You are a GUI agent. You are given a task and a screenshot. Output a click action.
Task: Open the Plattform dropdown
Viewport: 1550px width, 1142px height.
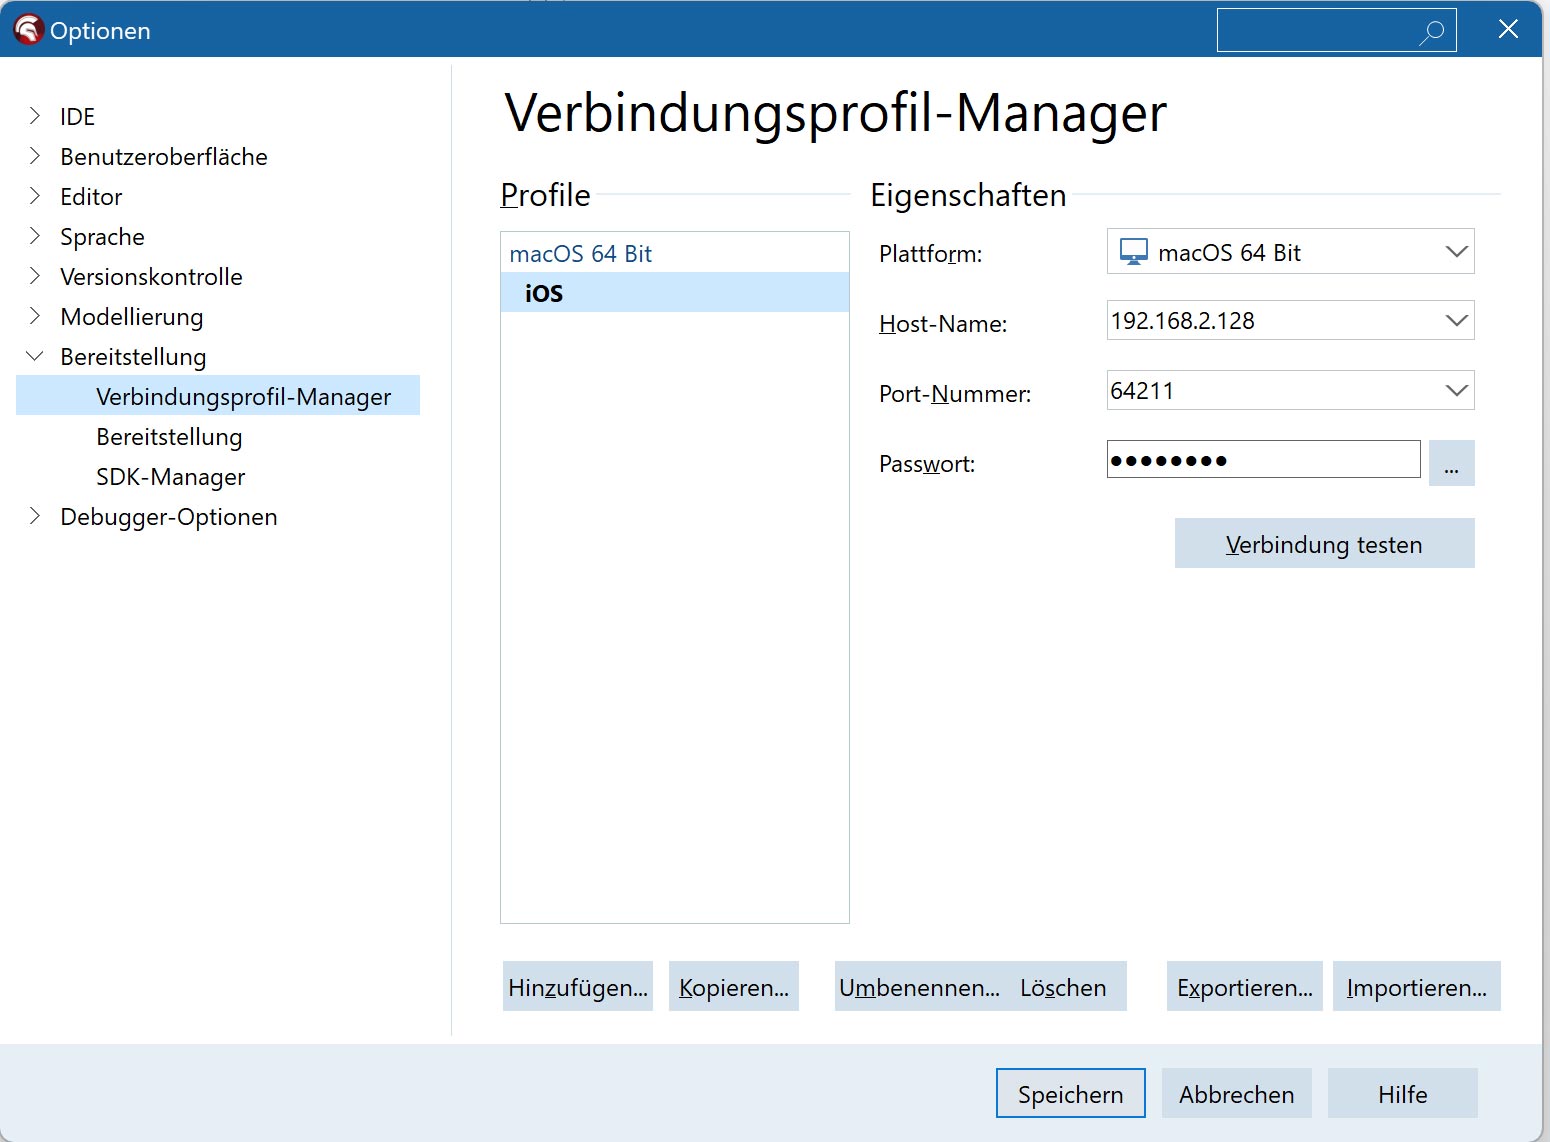(1456, 252)
